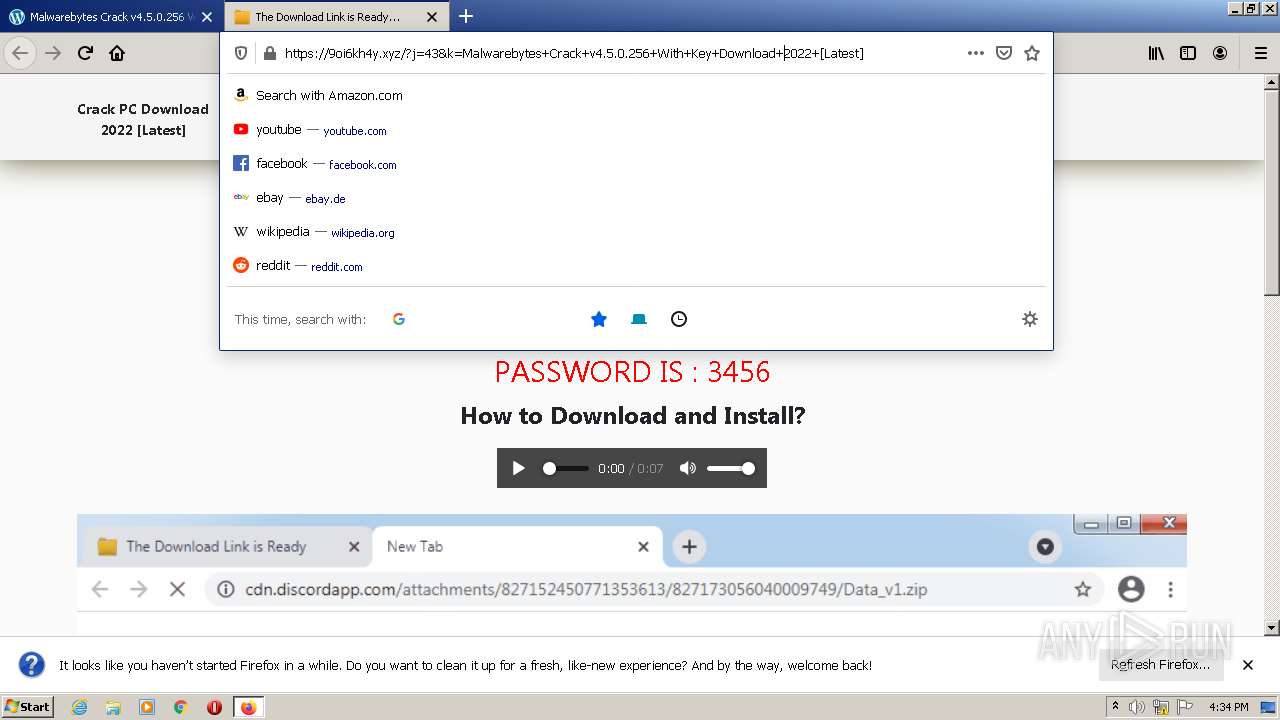Bookmark this page with the star
The image size is (1280, 720).
pos(1032,53)
